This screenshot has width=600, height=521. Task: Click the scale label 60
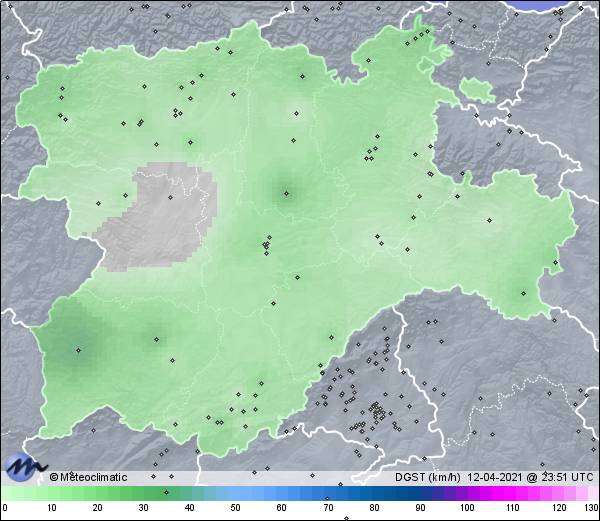pos(282,508)
